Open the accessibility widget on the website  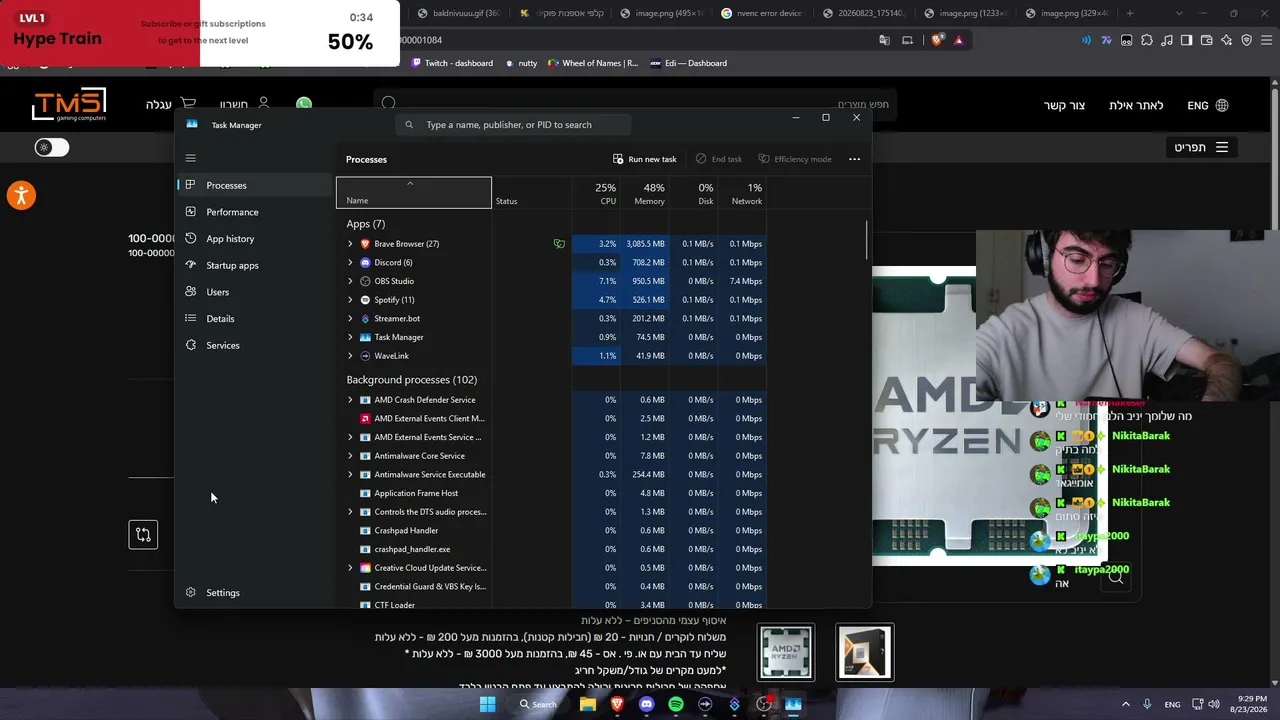click(x=21, y=195)
